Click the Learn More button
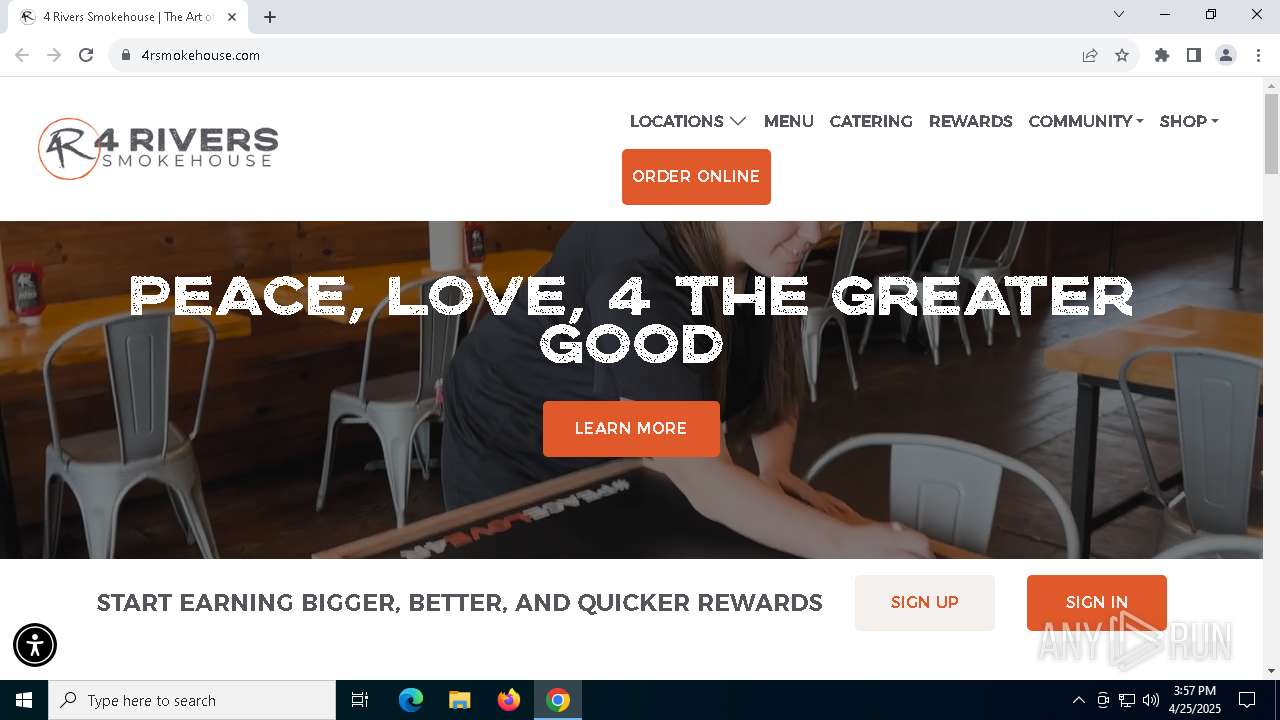 point(631,429)
